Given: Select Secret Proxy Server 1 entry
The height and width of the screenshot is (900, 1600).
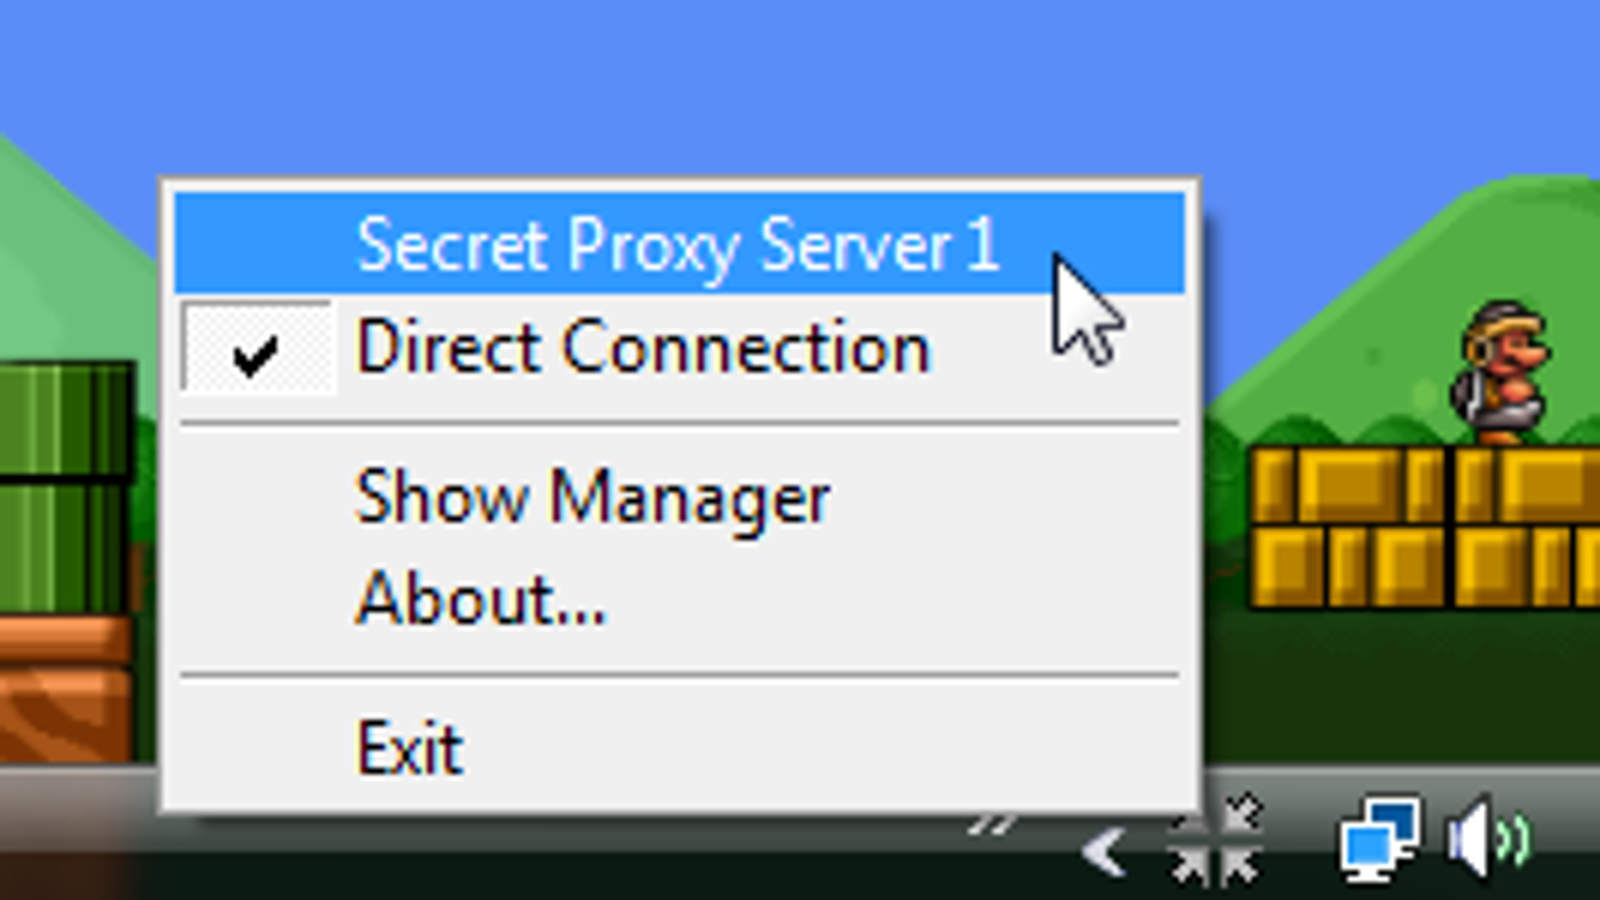Looking at the screenshot, I should [680, 244].
